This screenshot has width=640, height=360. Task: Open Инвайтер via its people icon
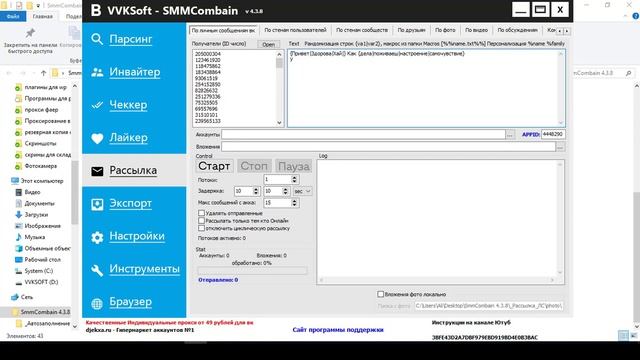(x=97, y=72)
